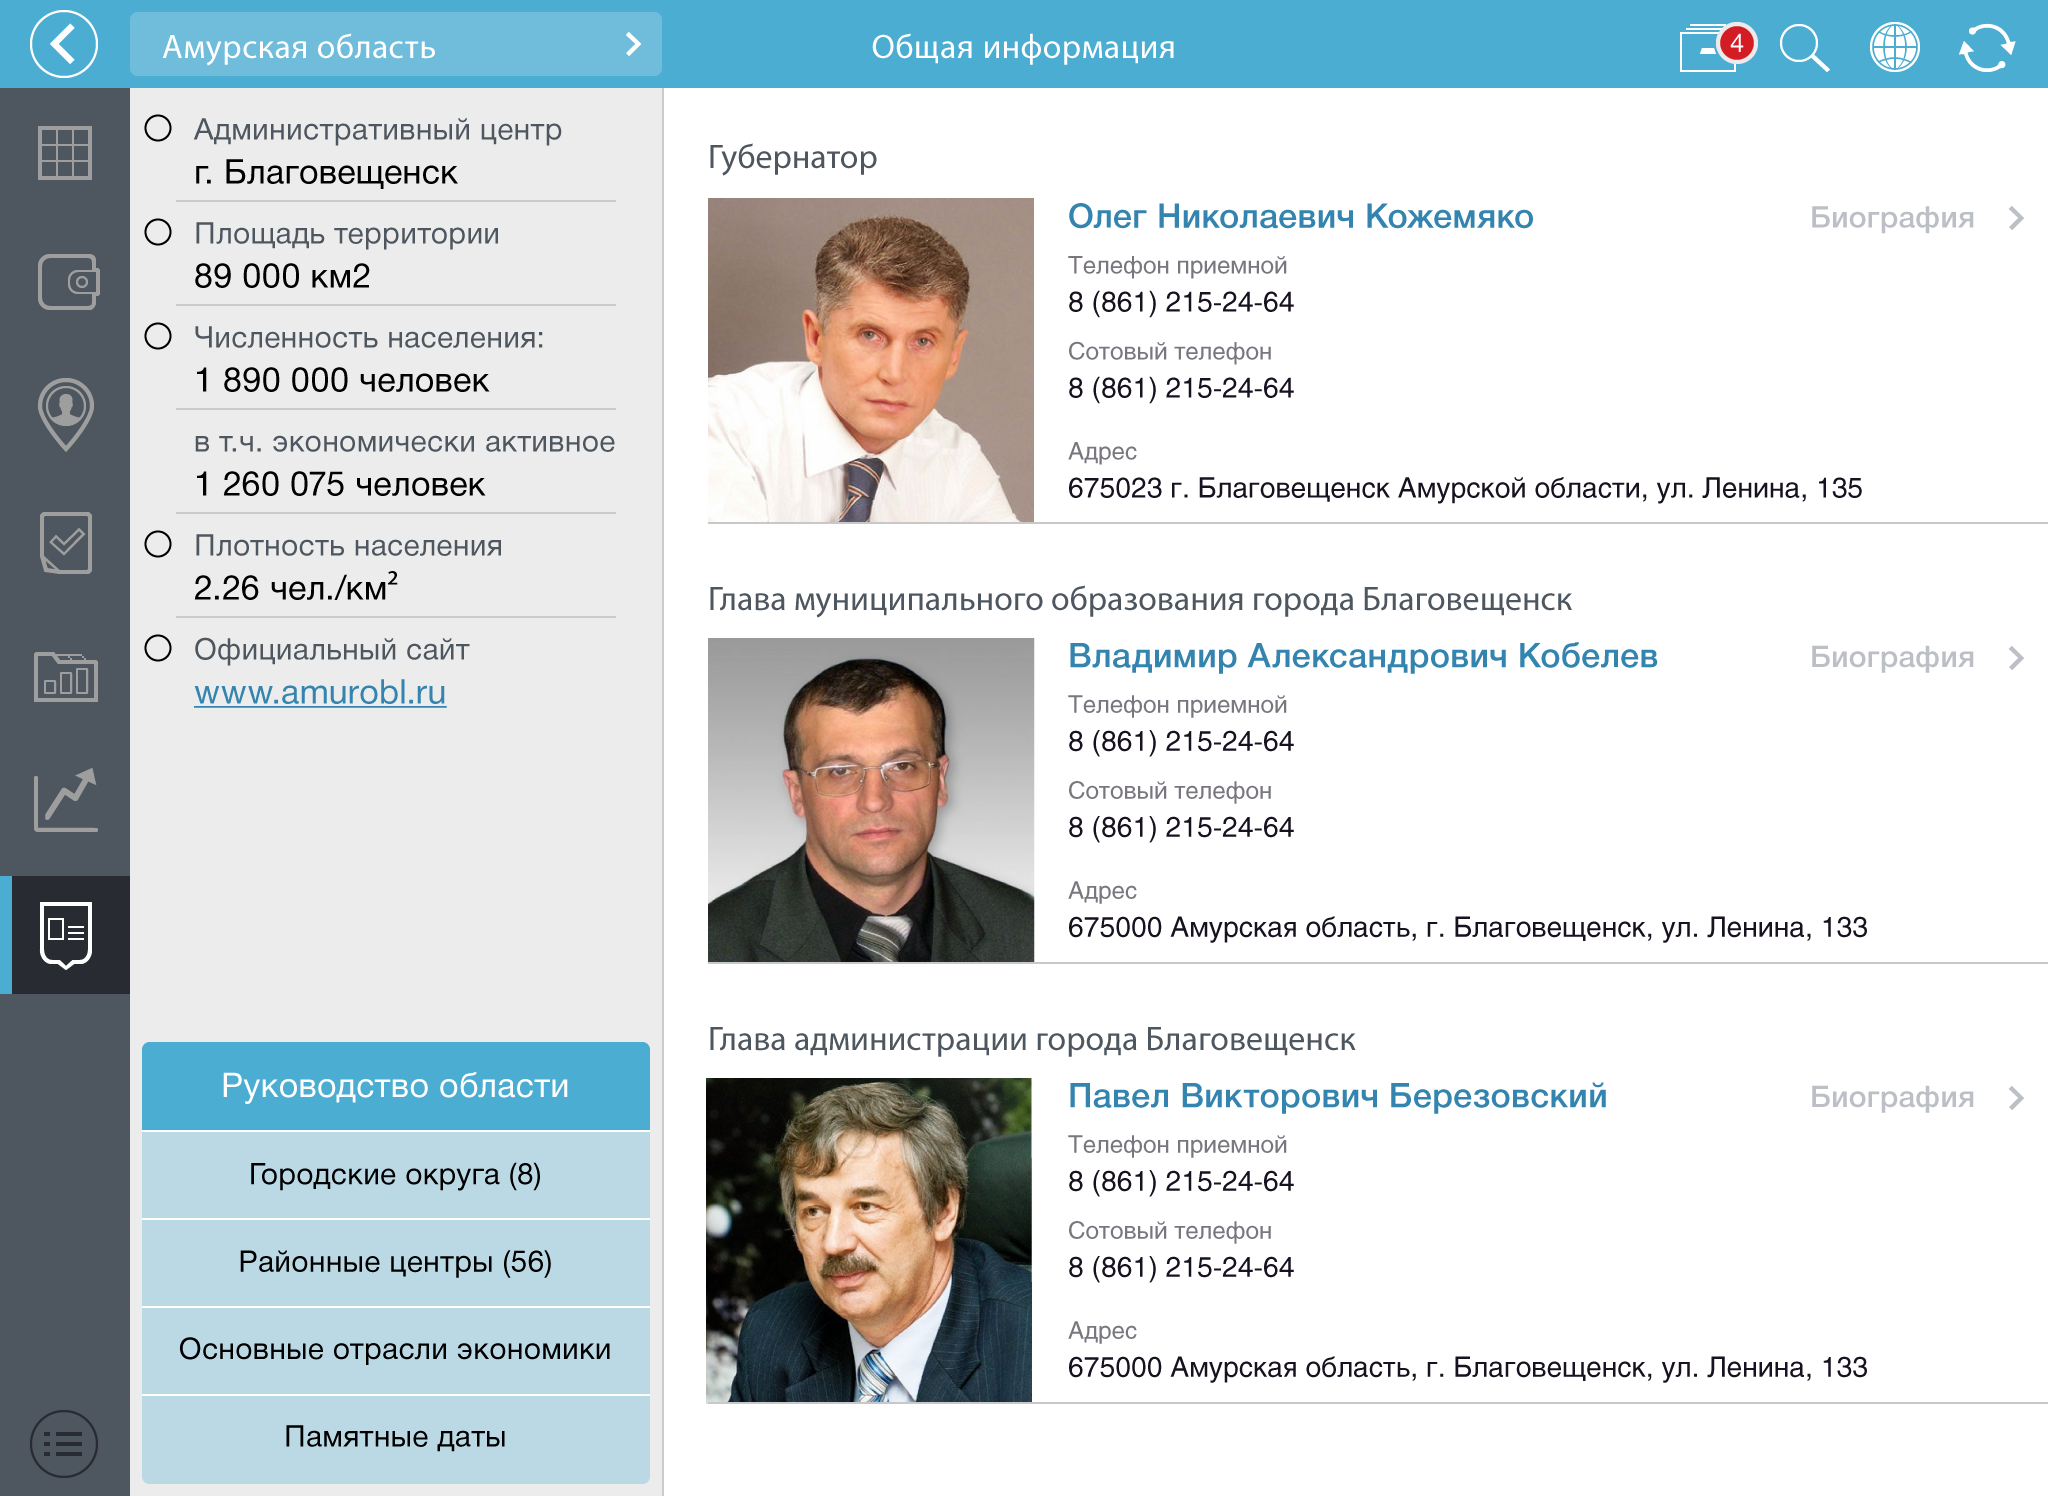Open the search magnifier
The width and height of the screenshot is (2048, 1496).
[1804, 47]
